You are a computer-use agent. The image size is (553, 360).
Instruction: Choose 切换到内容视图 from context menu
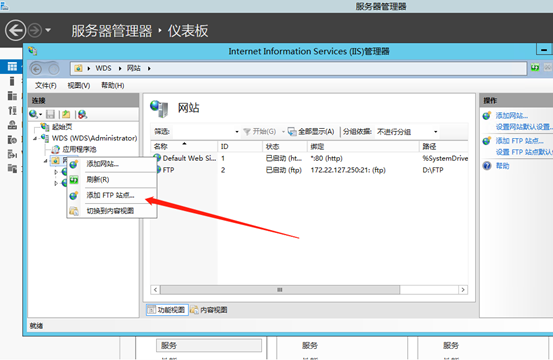point(112,211)
